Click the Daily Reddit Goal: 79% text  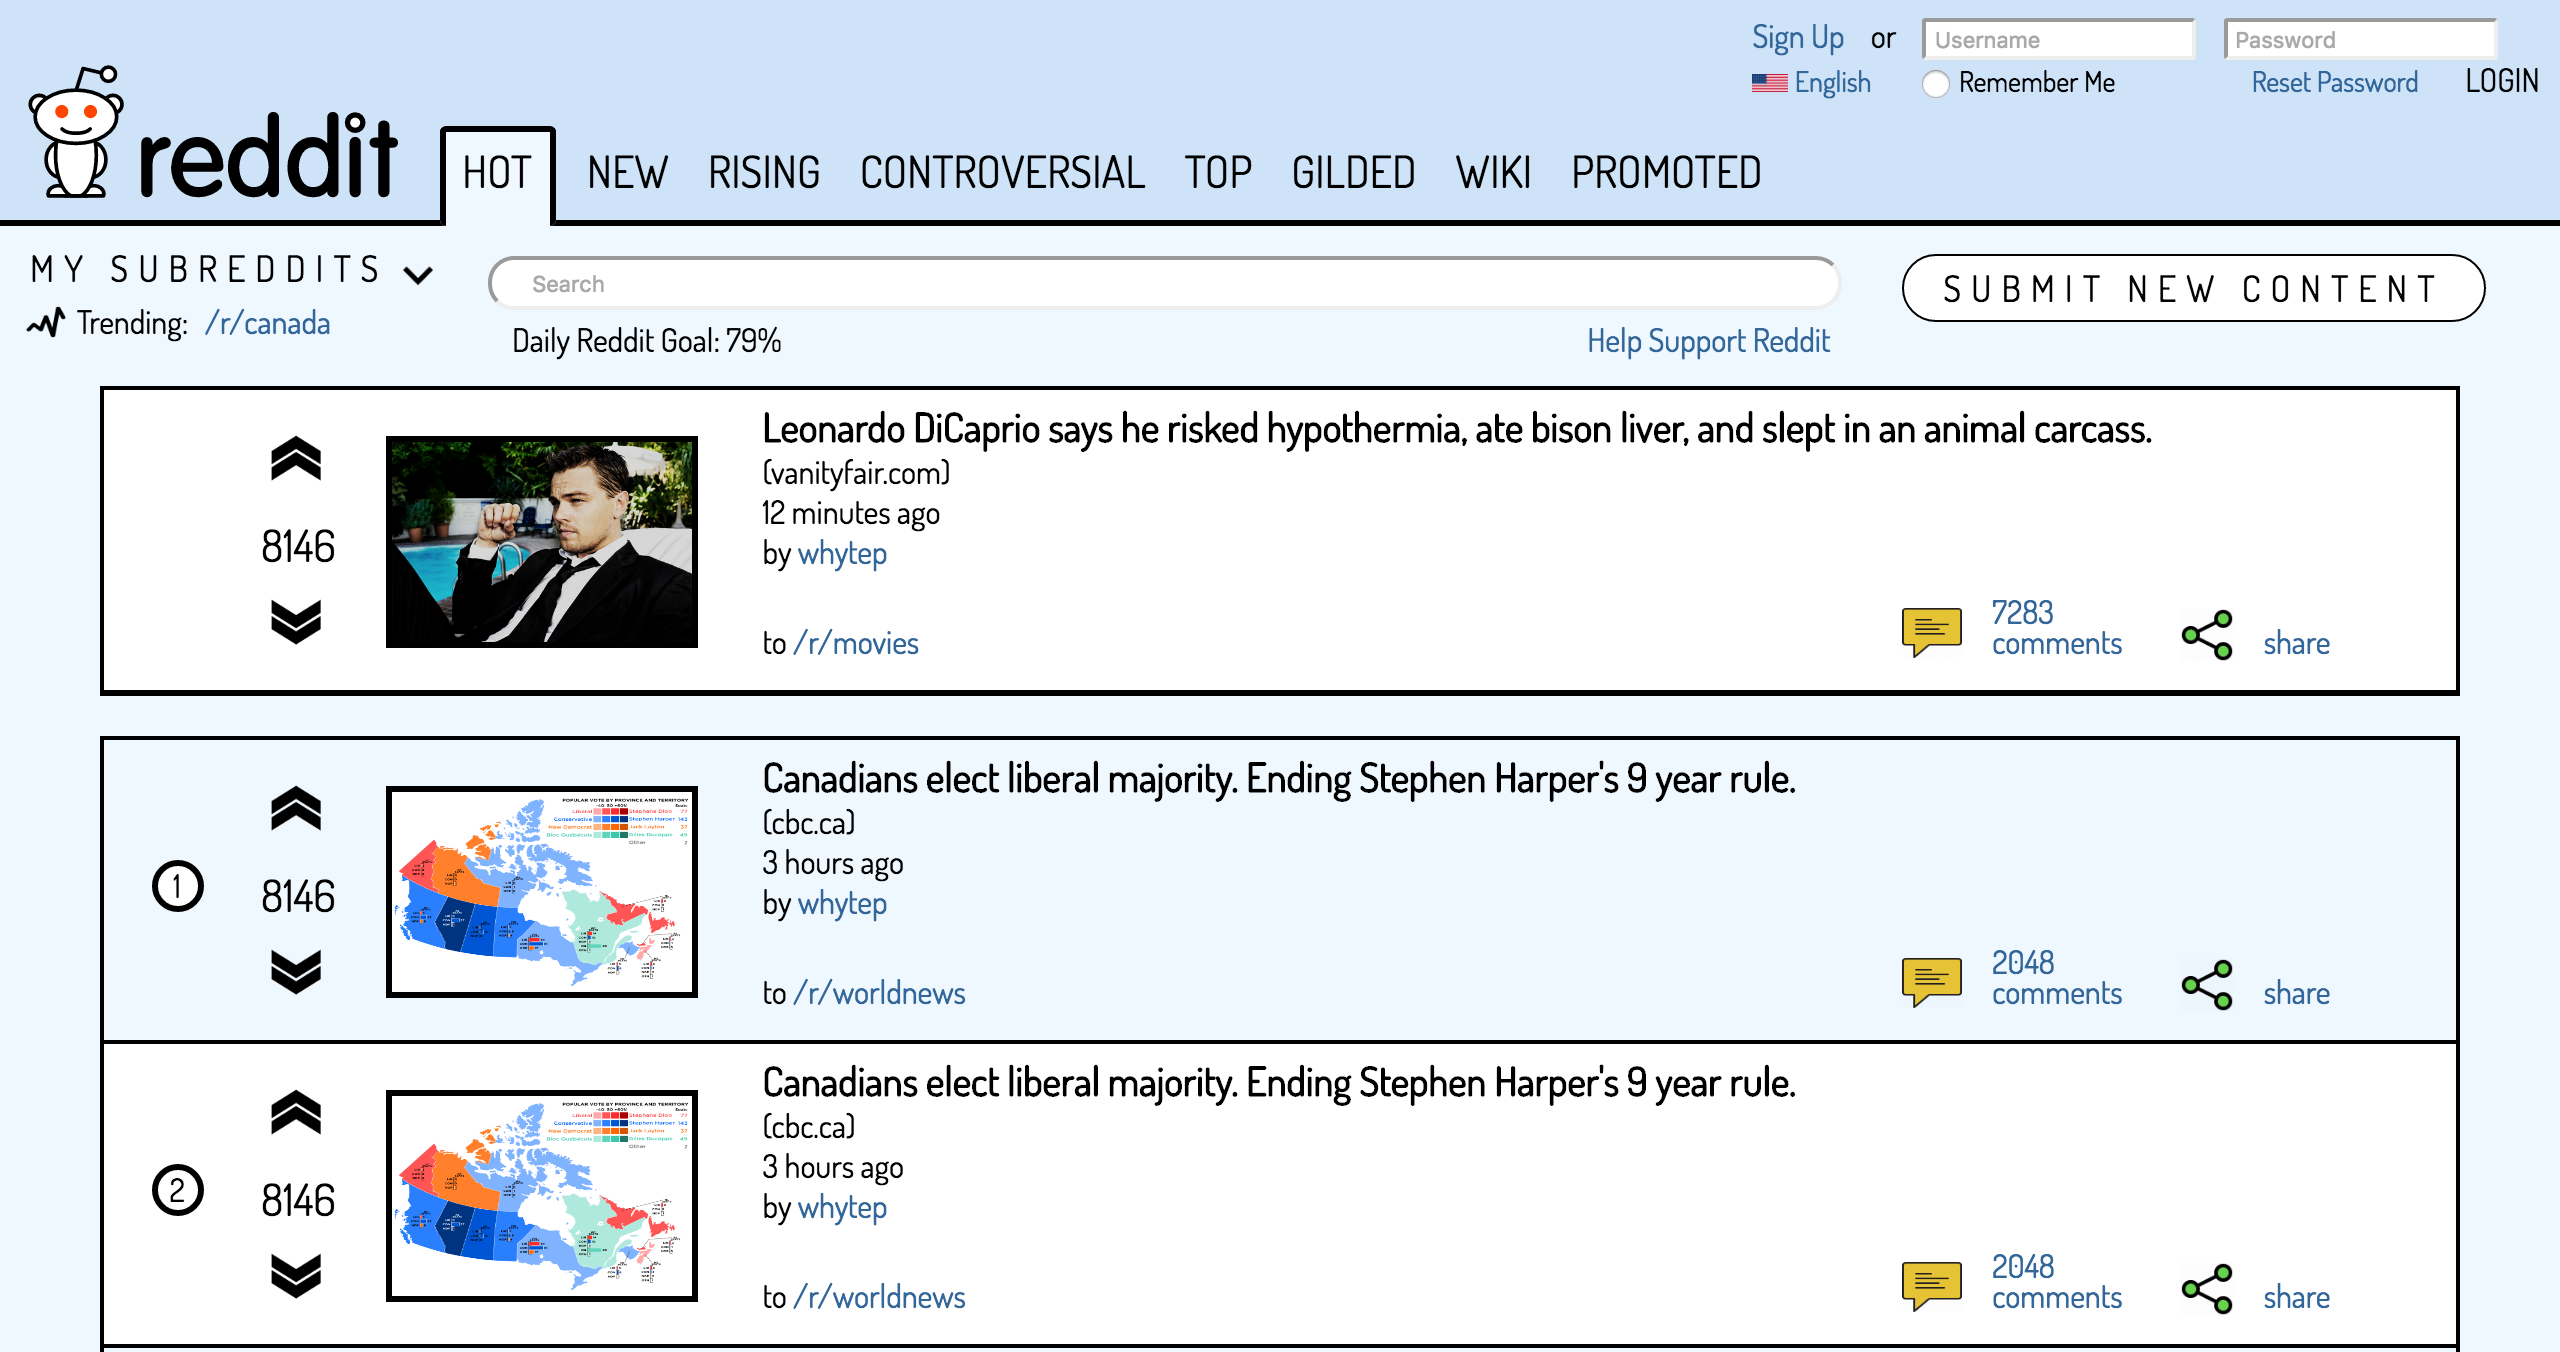pyautogui.click(x=646, y=341)
